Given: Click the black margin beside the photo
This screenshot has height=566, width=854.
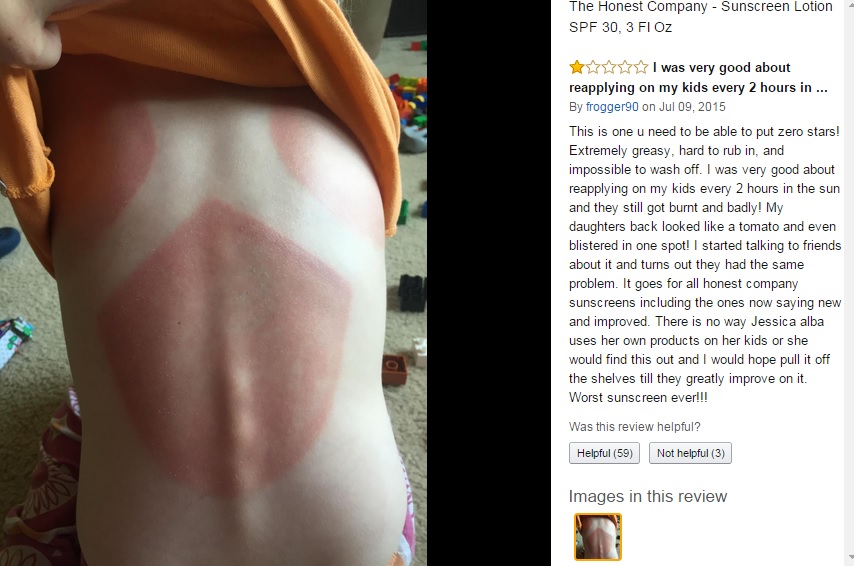Looking at the screenshot, I should (x=489, y=283).
